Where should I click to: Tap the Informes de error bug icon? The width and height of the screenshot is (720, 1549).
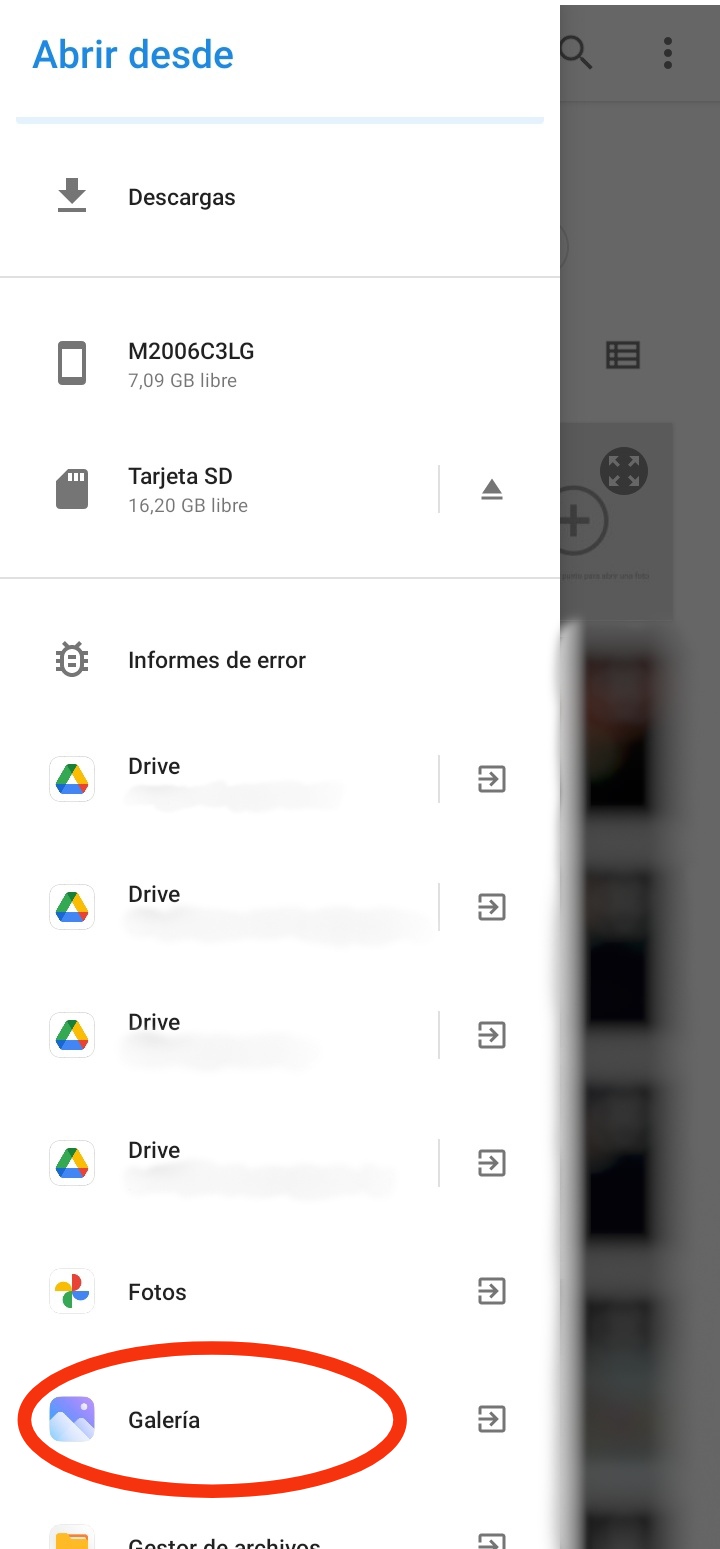point(72,660)
